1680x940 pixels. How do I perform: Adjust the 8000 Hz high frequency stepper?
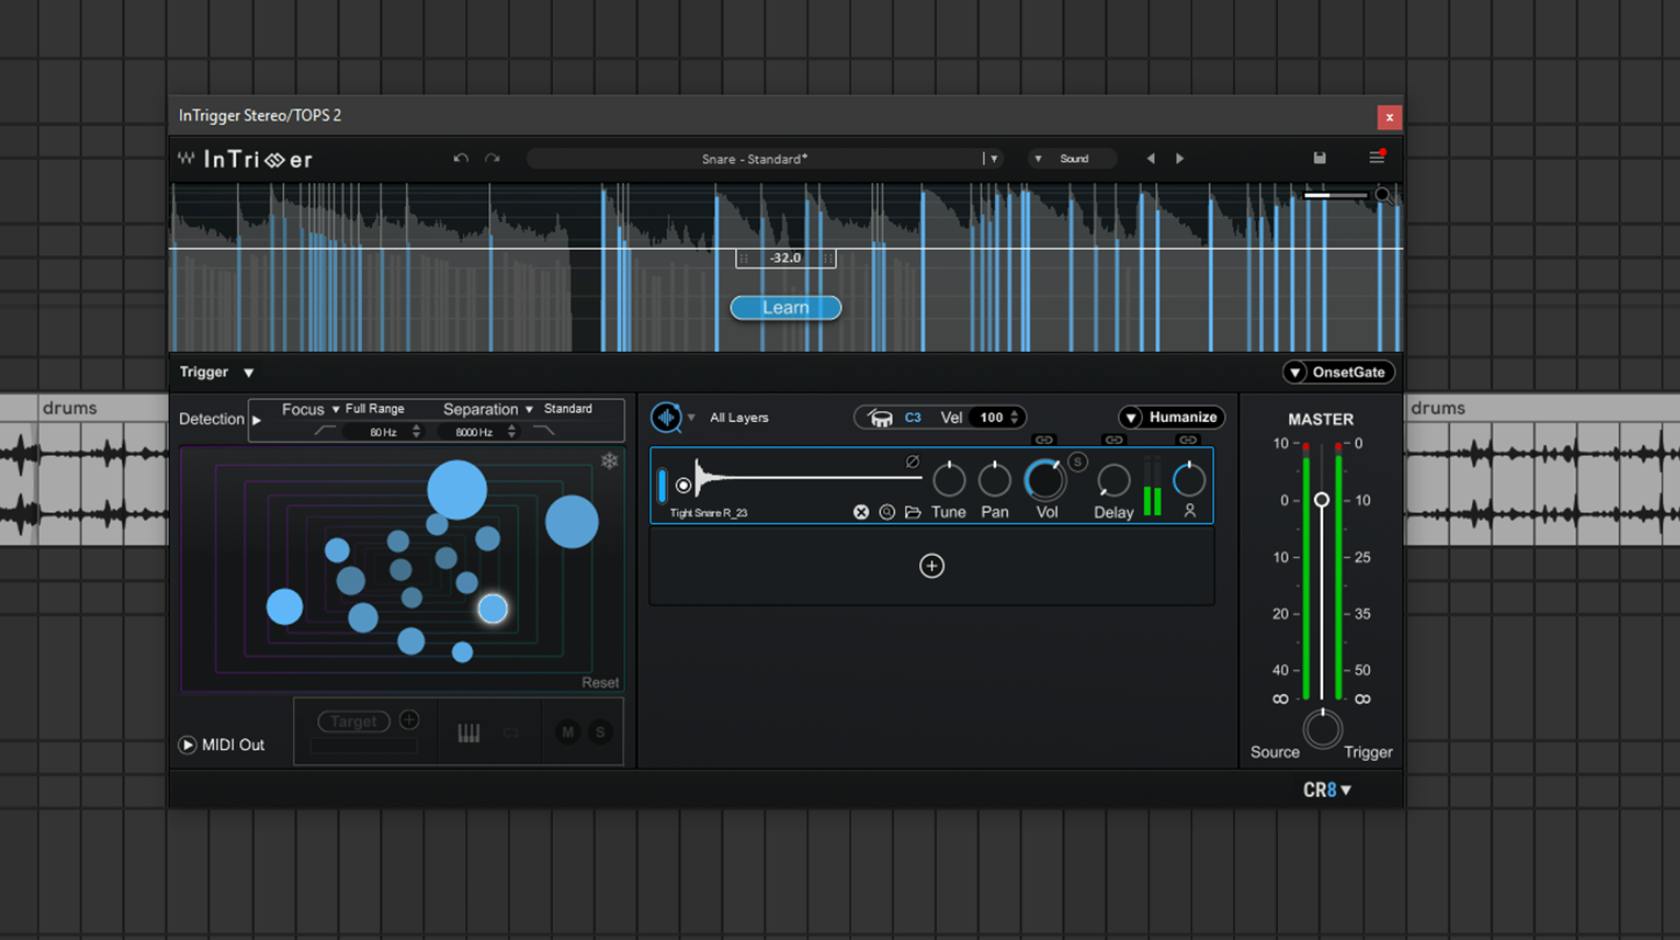pos(511,432)
